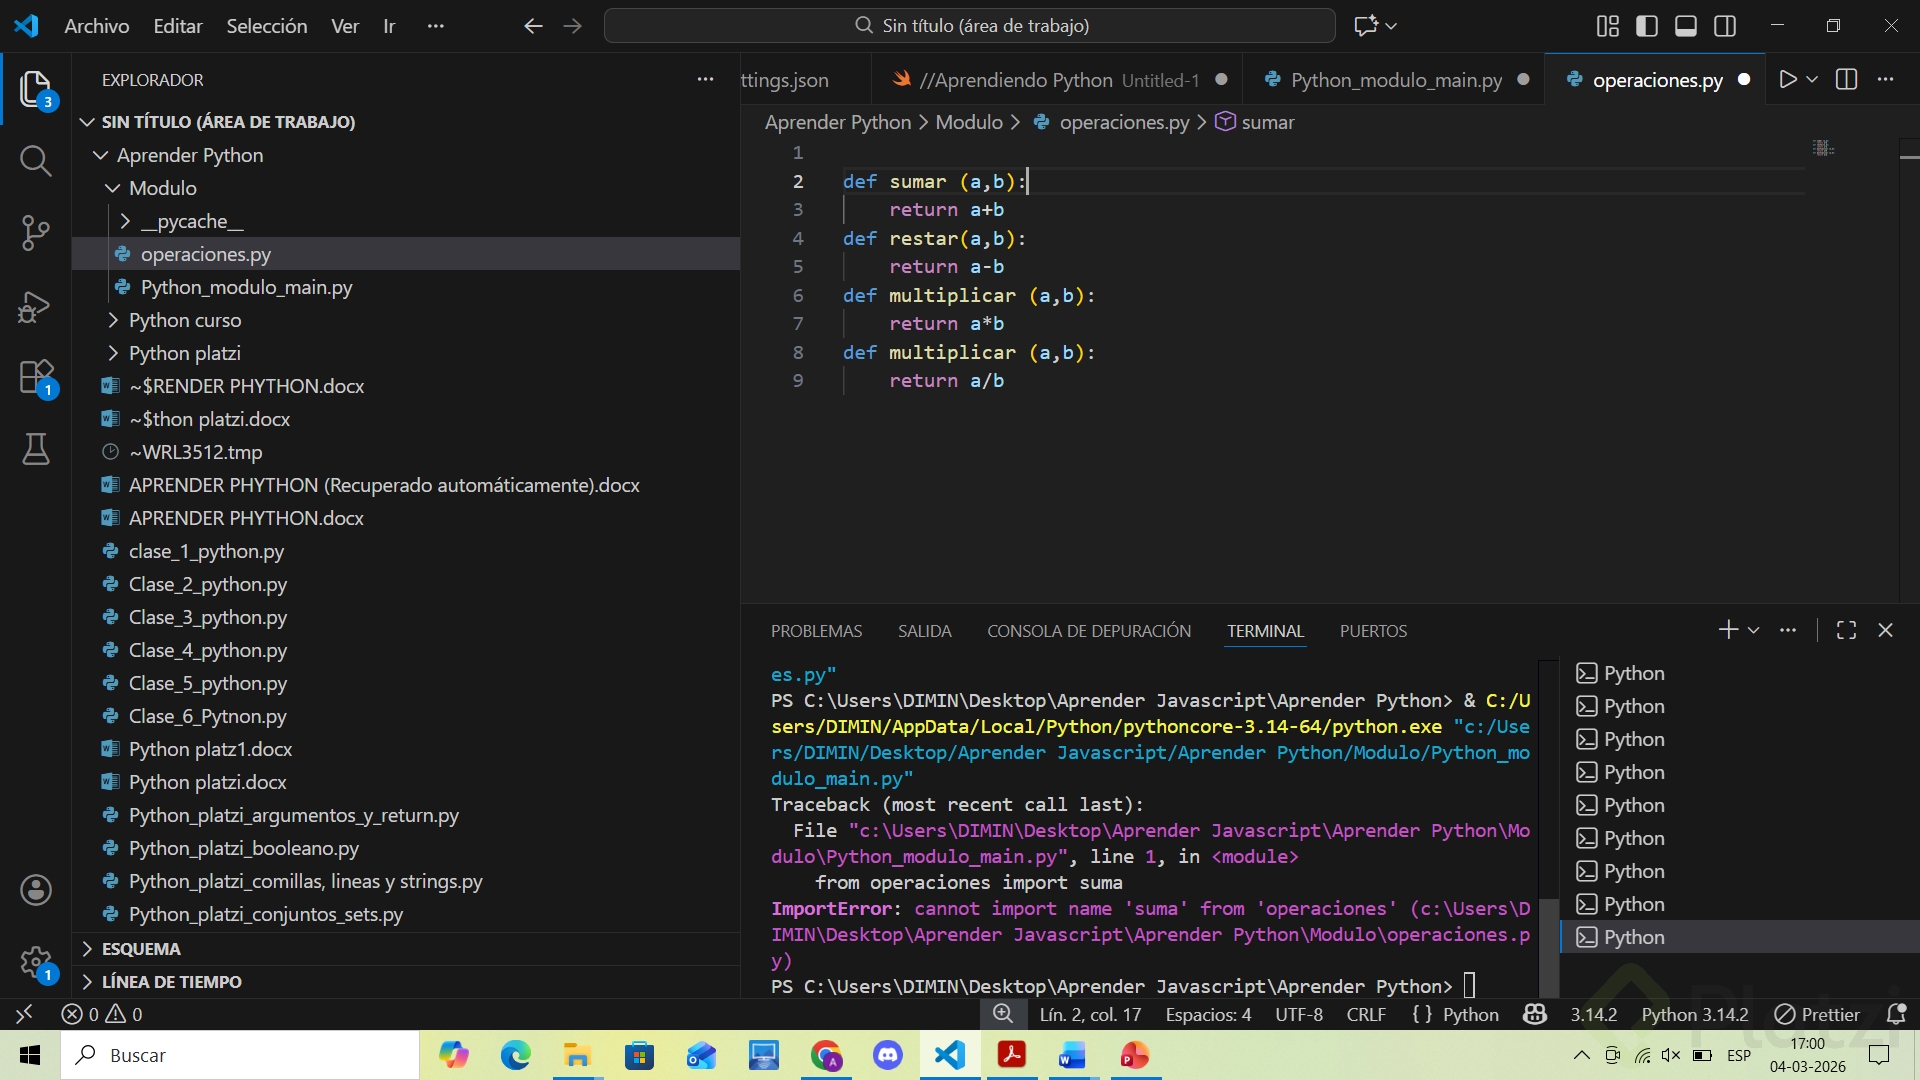Open the Search view in activity bar
This screenshot has height=1080, width=1920.
[36, 160]
